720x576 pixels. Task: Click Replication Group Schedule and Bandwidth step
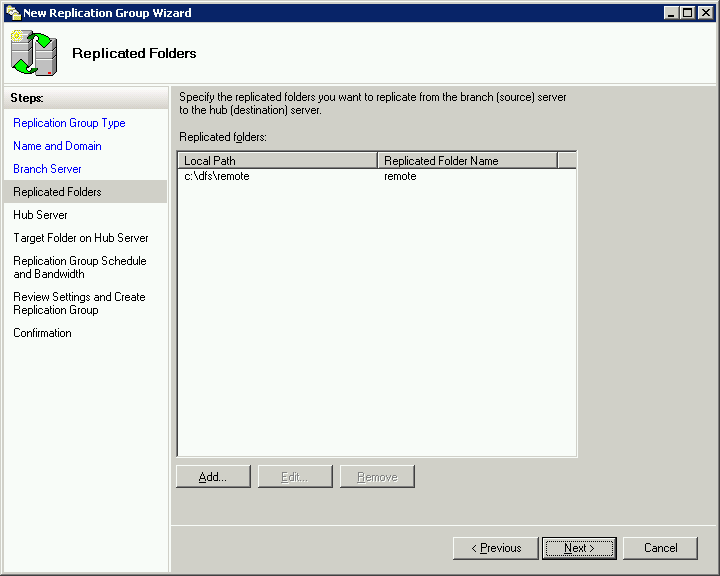pos(79,267)
